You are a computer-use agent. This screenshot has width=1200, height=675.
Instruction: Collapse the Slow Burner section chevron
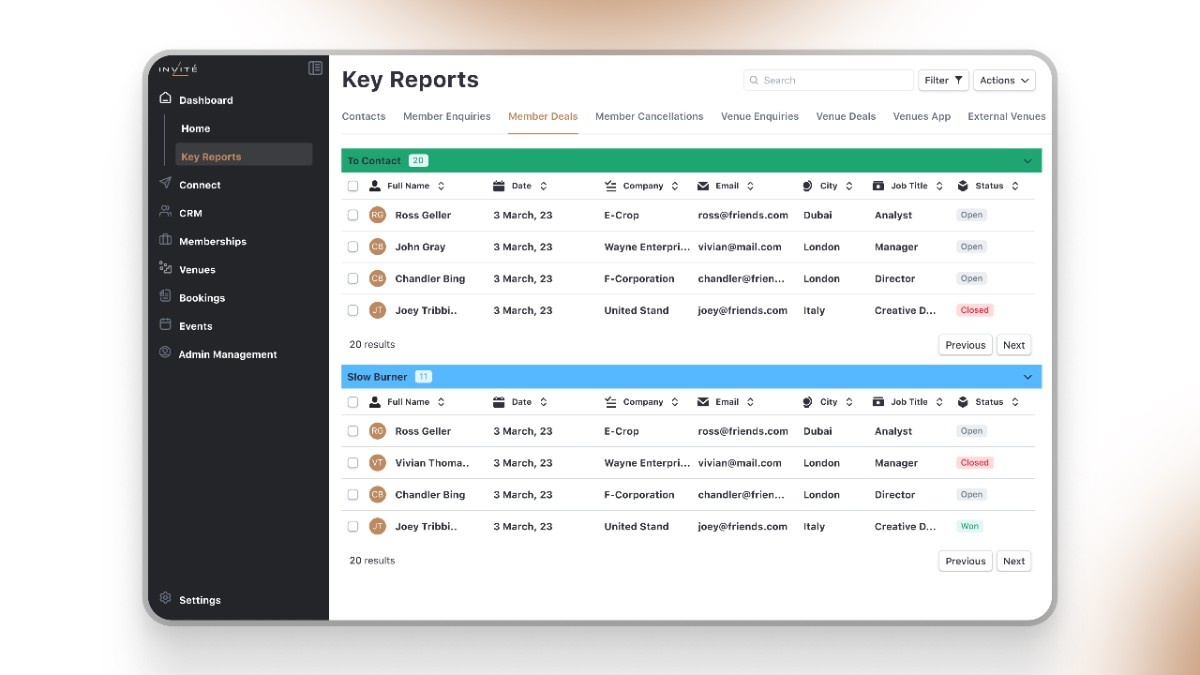[x=1027, y=377]
